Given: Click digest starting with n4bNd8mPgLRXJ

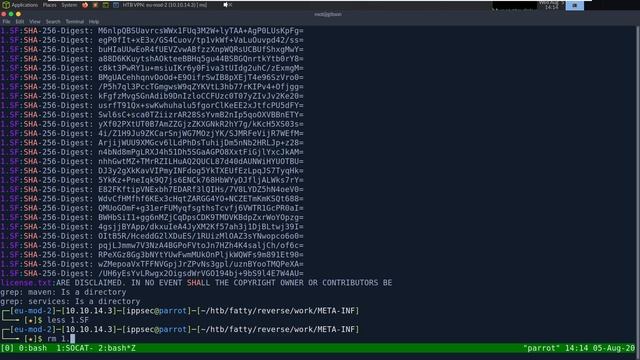Looking at the screenshot, I should point(200,152).
